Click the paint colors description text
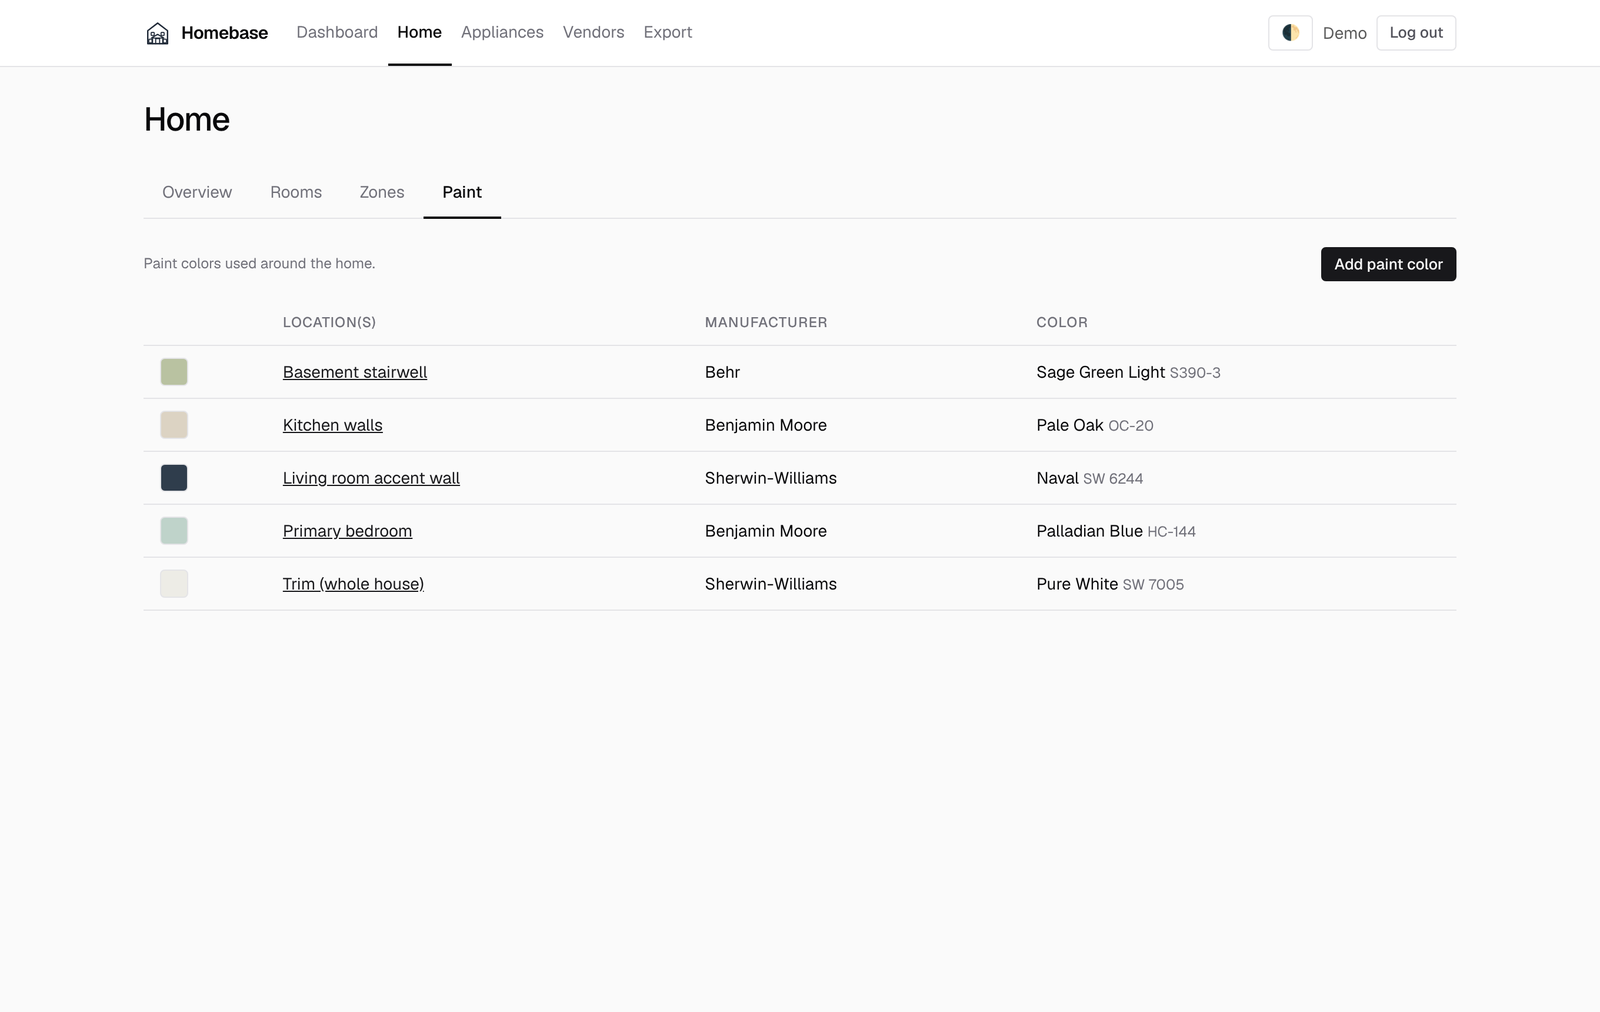The height and width of the screenshot is (1012, 1600). point(260,264)
